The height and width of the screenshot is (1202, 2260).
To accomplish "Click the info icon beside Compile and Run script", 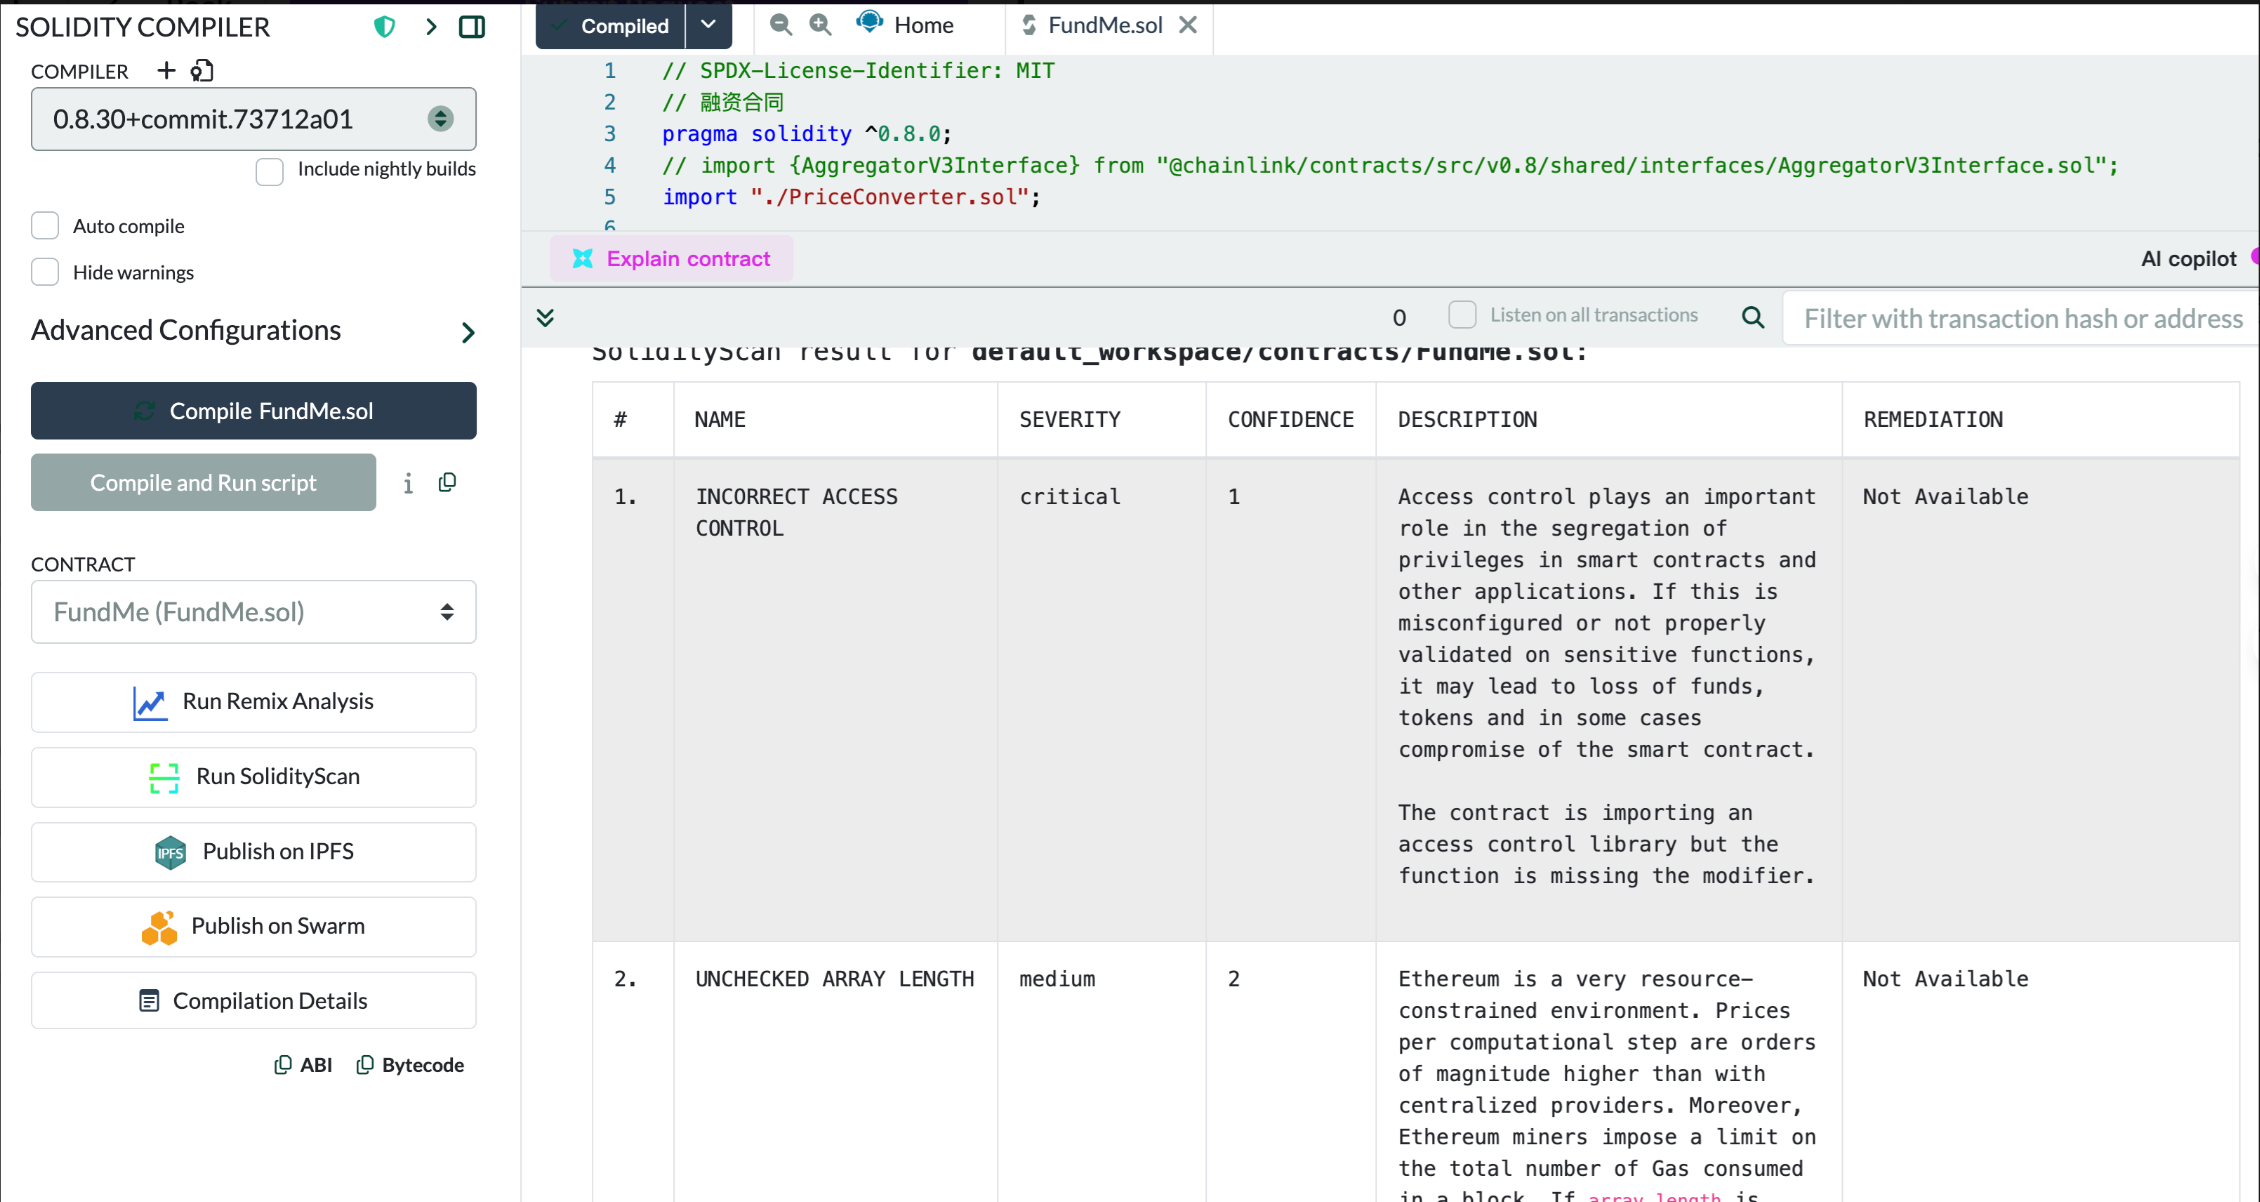I will tap(408, 484).
